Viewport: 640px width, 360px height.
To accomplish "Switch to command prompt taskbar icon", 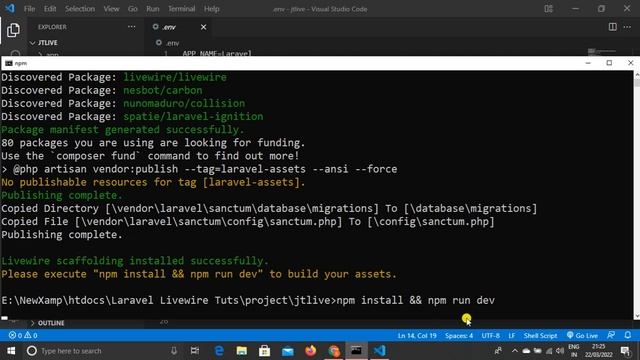I will pos(356,351).
